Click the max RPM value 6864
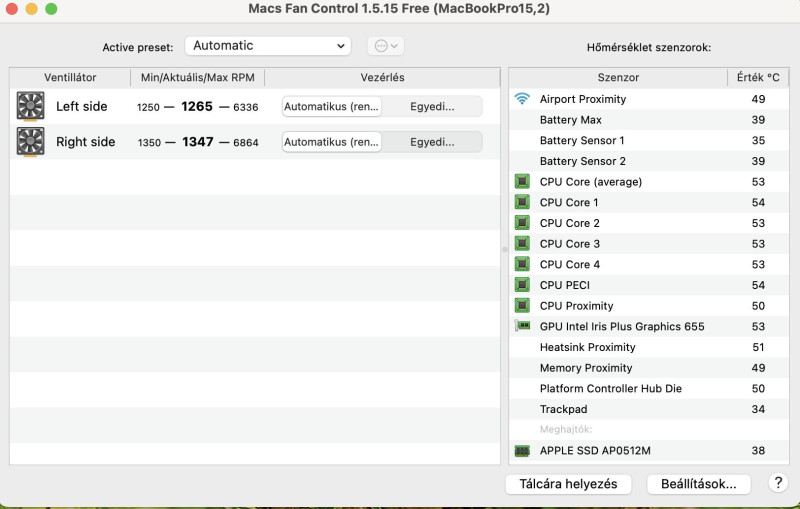 tap(245, 142)
